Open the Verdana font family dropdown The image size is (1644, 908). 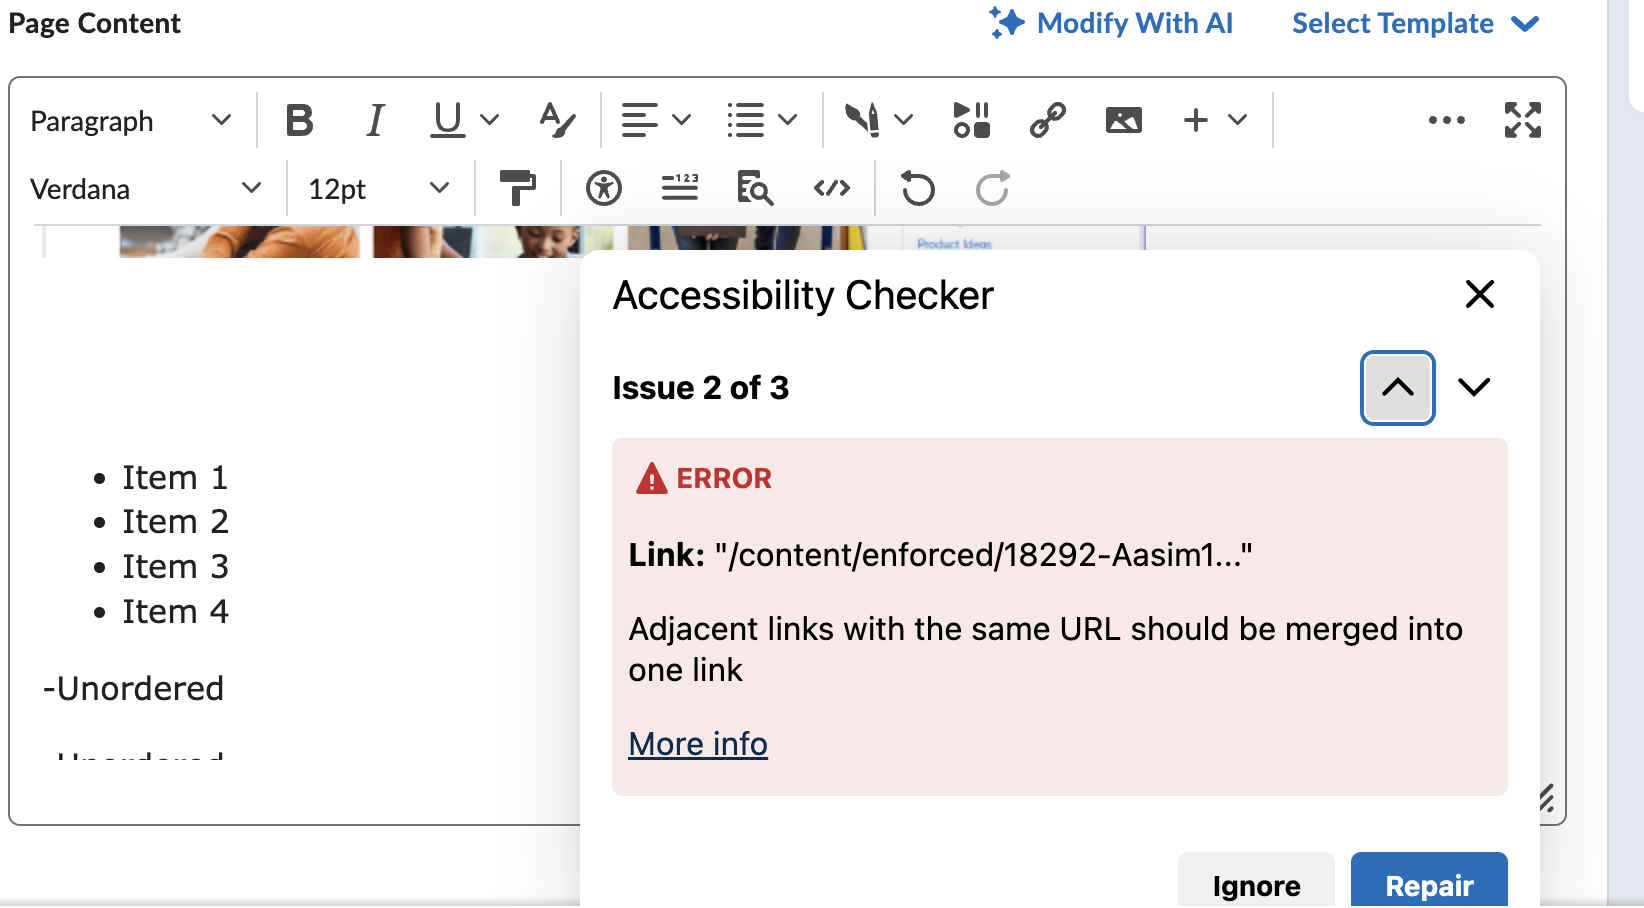(x=146, y=188)
